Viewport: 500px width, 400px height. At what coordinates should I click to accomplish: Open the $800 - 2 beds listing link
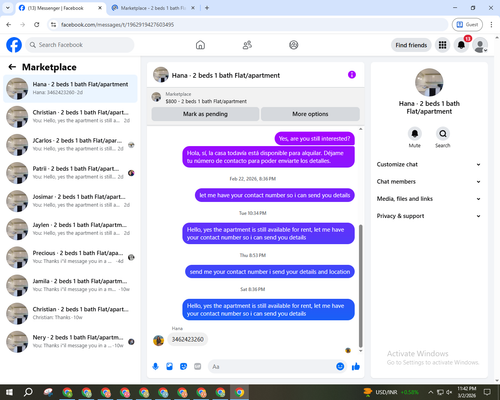click(x=206, y=101)
